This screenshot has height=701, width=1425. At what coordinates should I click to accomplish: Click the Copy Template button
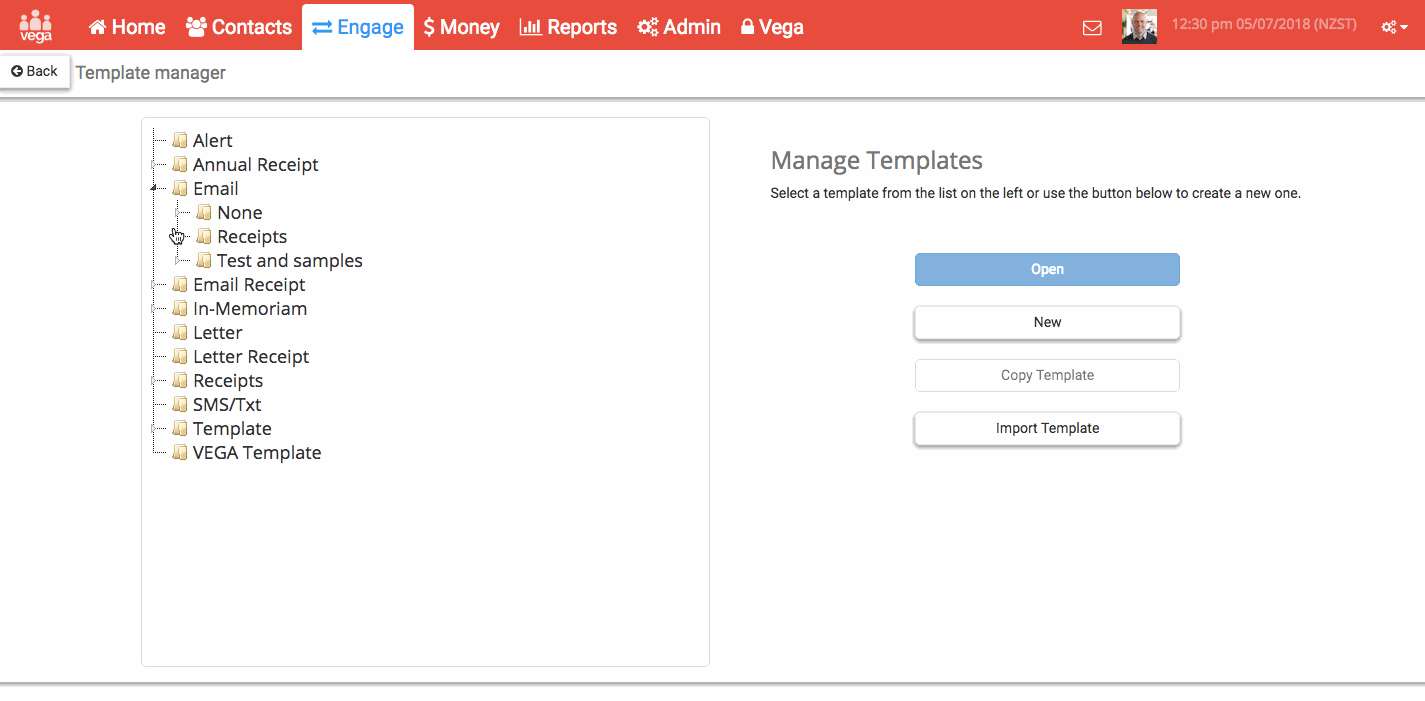click(1047, 375)
